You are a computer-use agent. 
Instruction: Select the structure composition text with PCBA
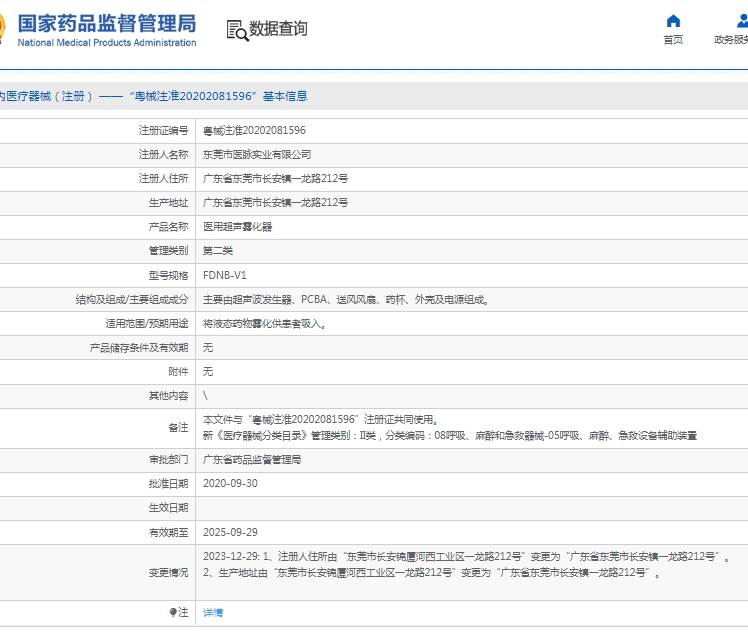click(x=346, y=300)
